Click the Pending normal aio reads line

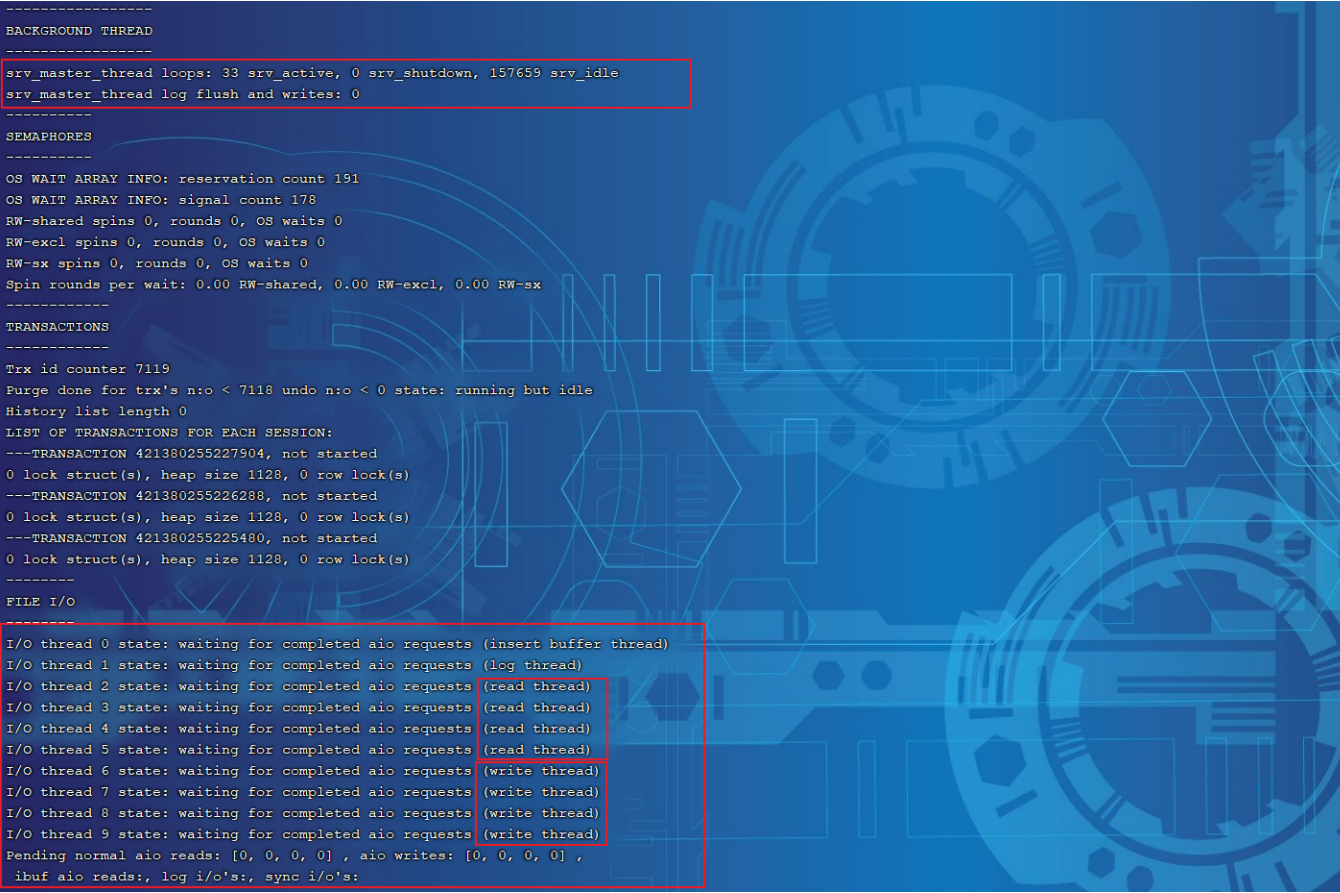pos(294,856)
